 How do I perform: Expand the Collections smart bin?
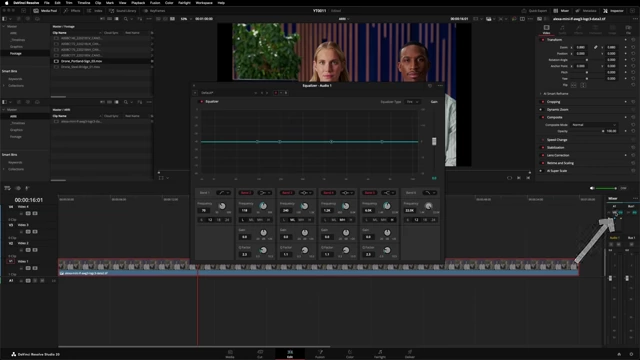tap(4, 86)
